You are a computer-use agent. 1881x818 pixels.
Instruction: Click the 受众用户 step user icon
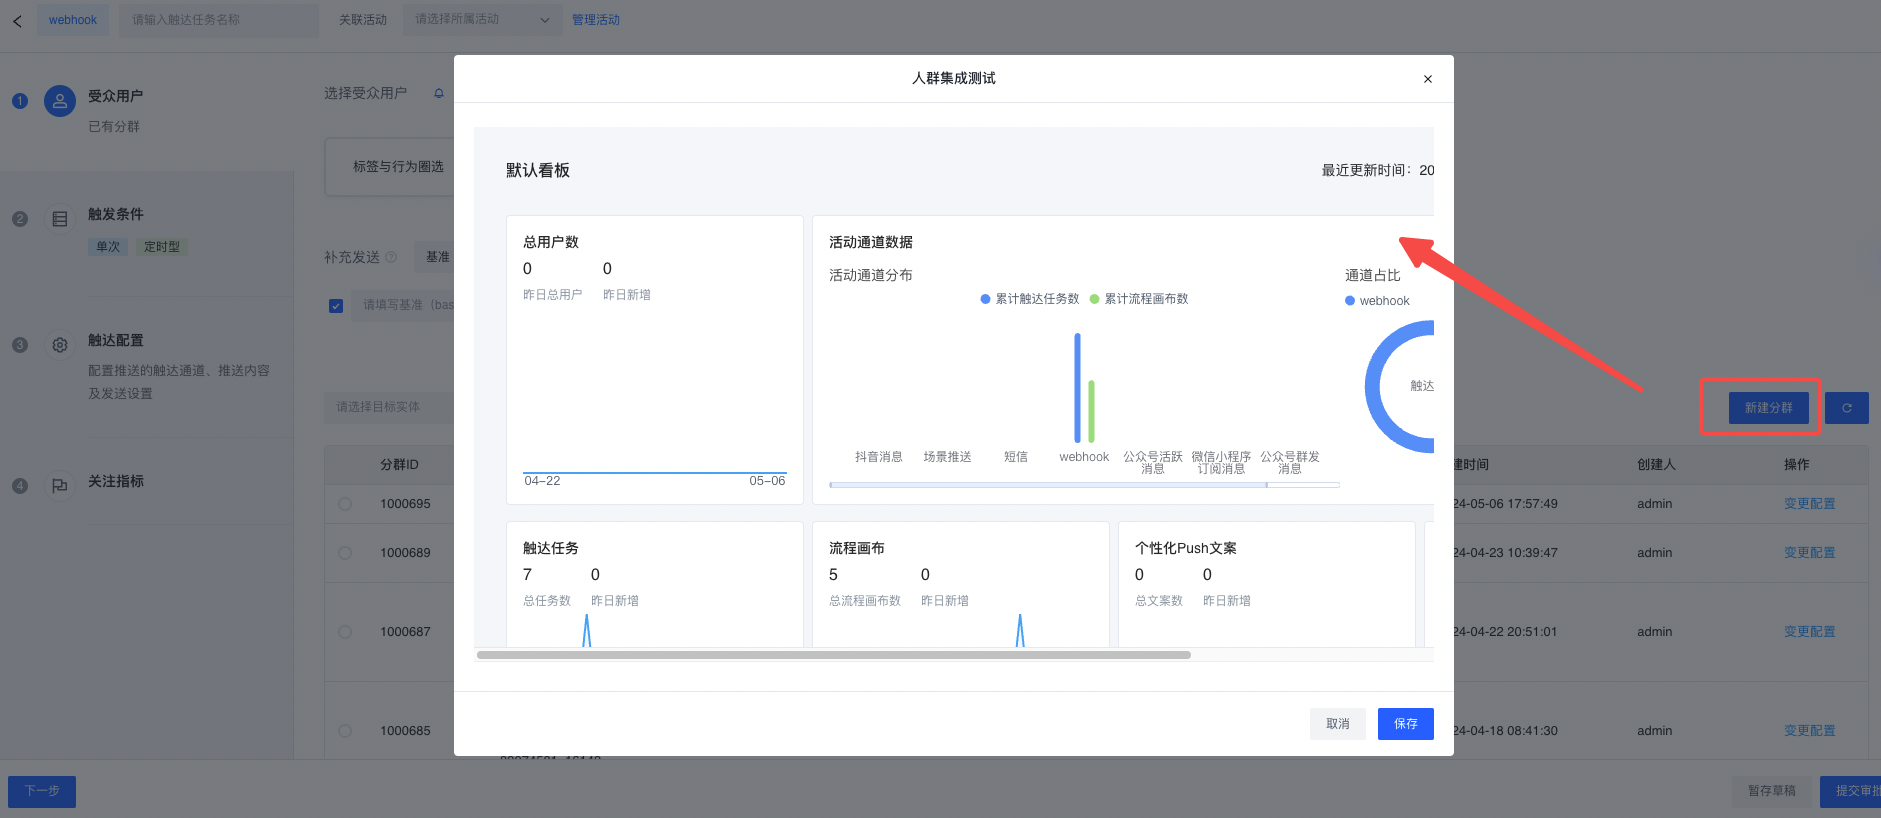[60, 101]
